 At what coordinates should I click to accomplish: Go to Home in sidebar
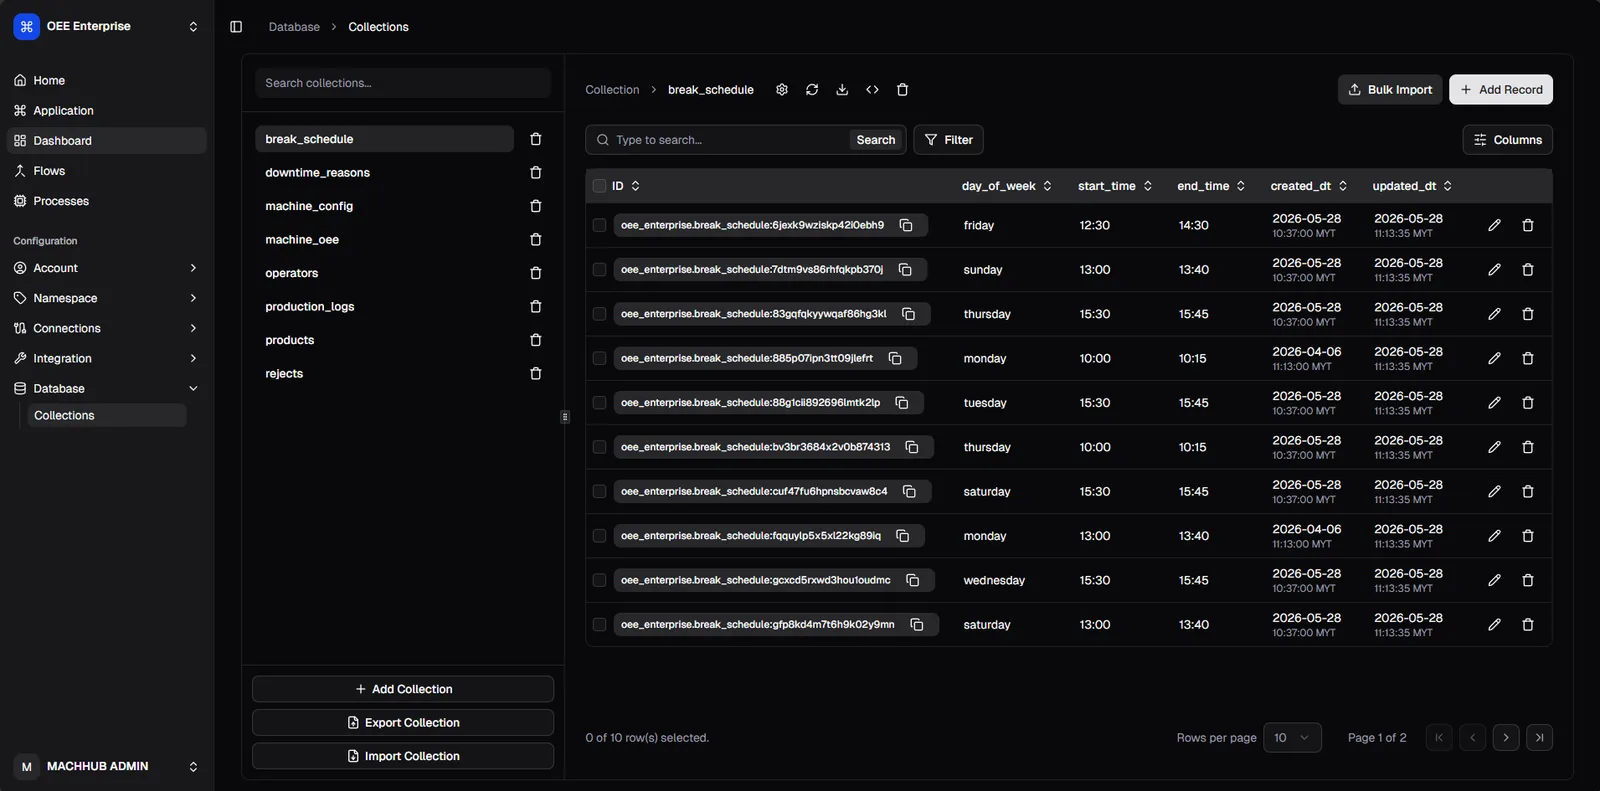[x=107, y=80]
